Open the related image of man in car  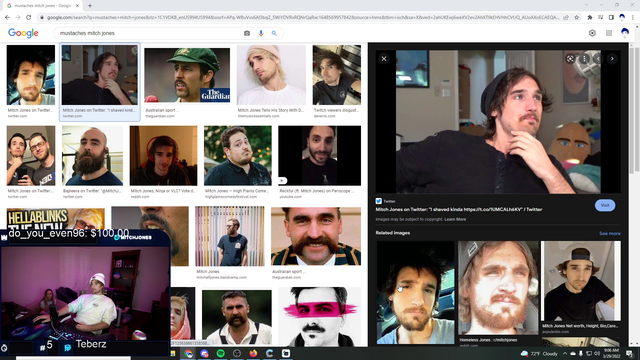415,292
